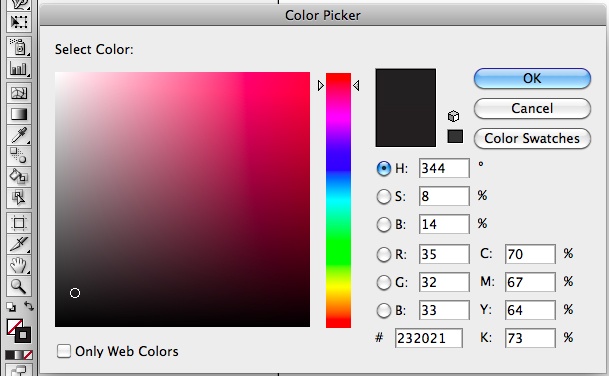Select the Hand tool
This screenshot has width=609, height=376.
18,265
